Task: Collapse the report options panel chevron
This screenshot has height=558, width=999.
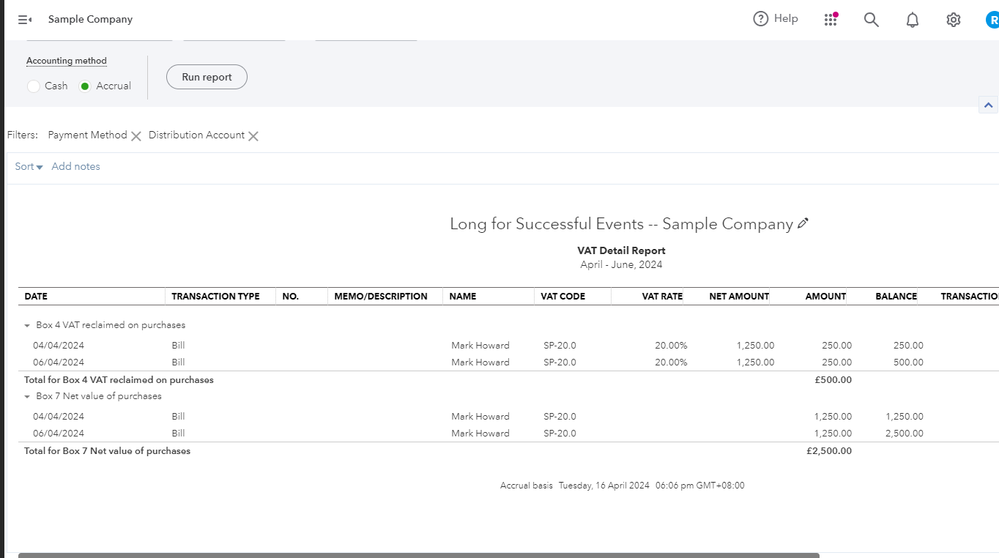Action: (988, 105)
